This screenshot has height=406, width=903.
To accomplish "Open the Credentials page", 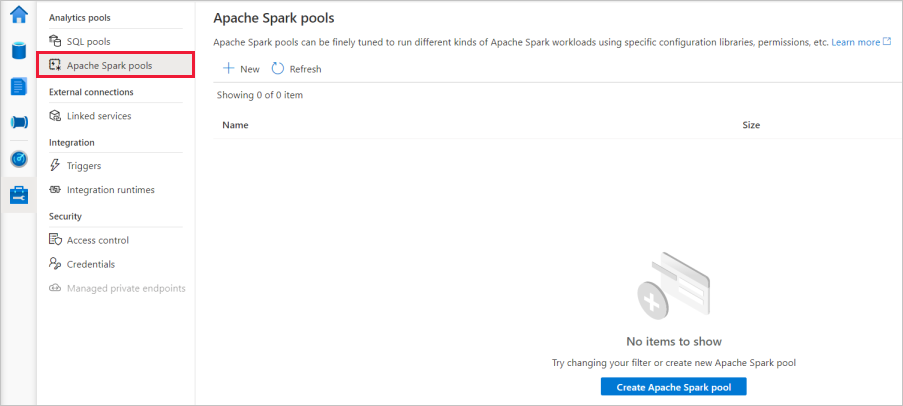I will (x=90, y=264).
